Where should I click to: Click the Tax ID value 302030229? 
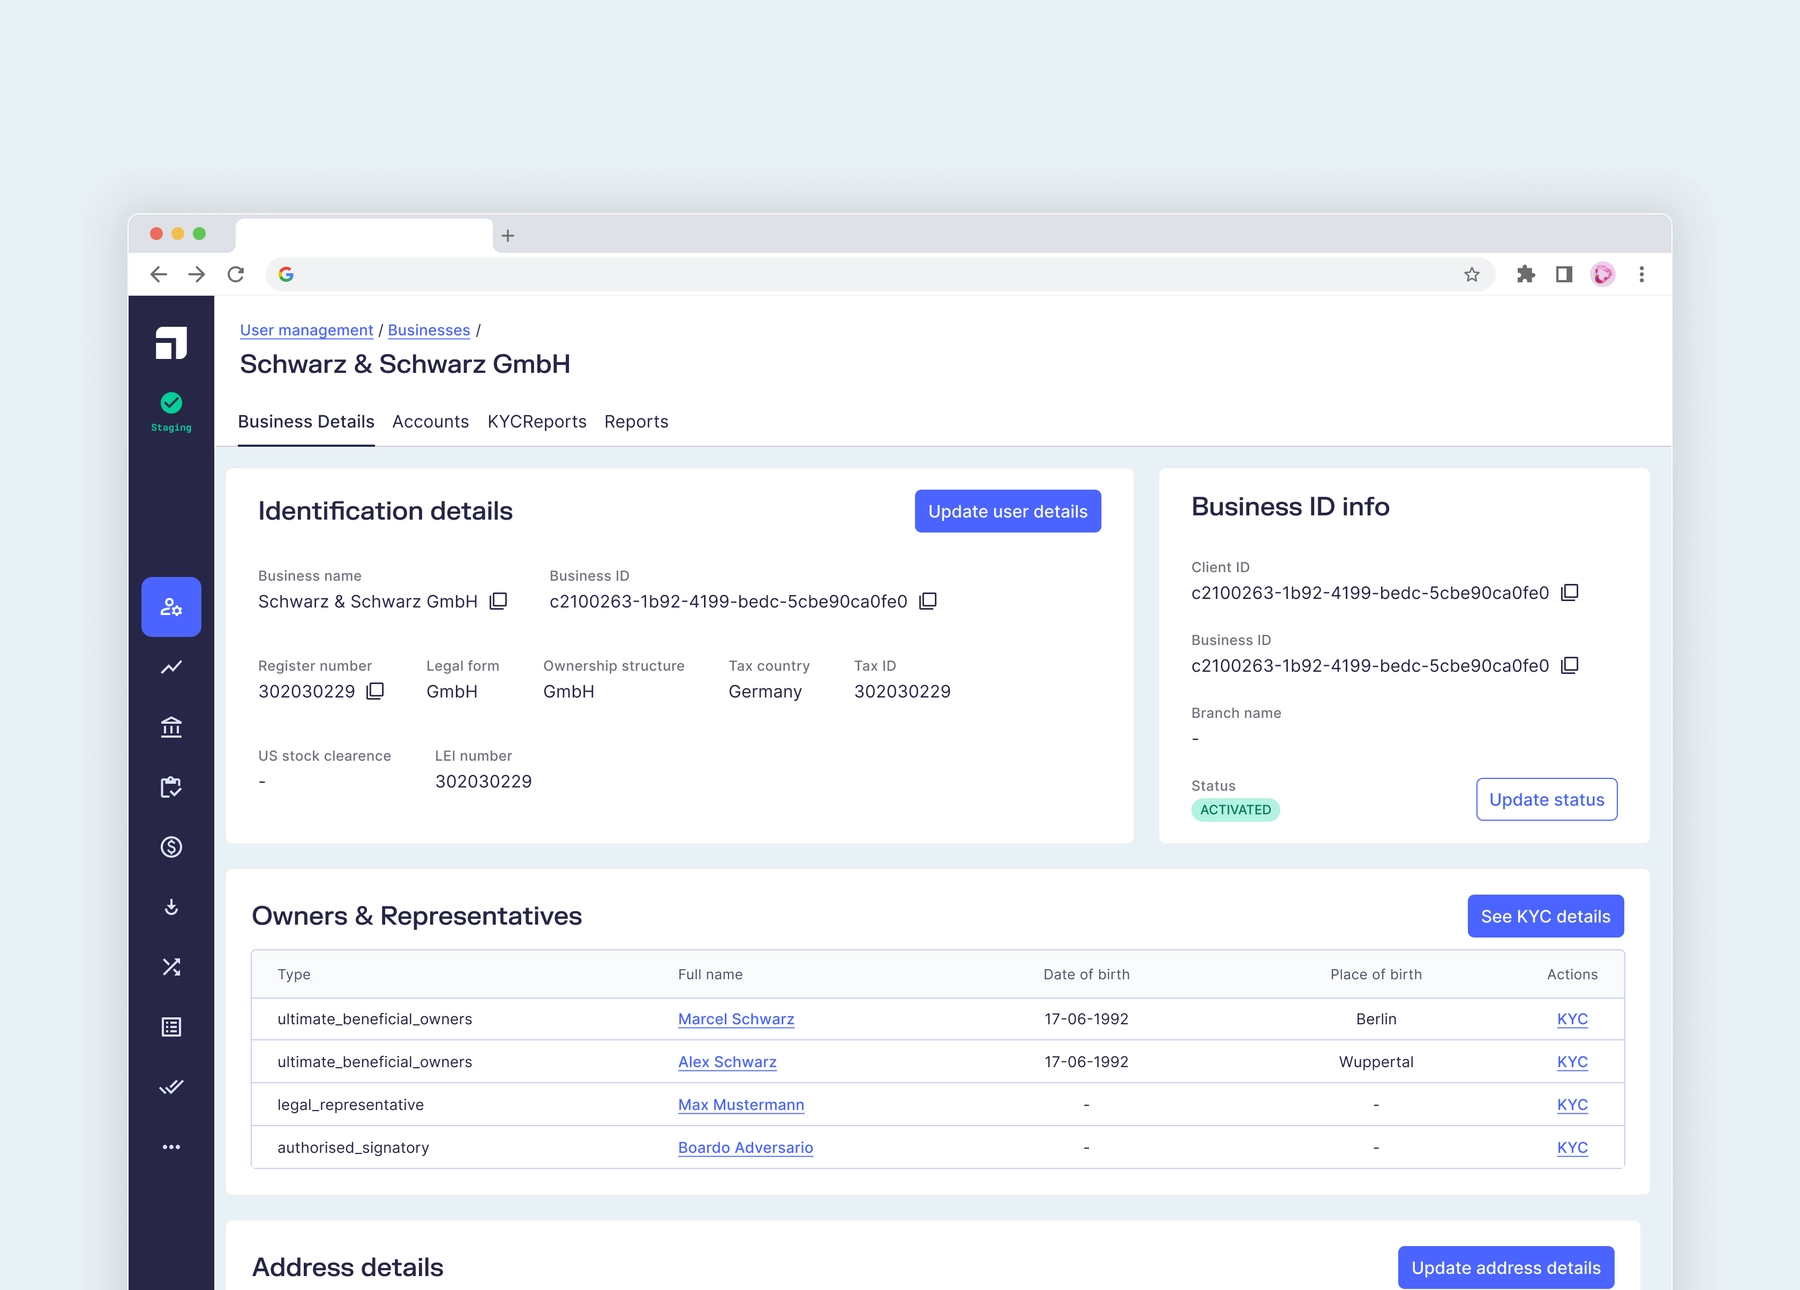point(902,692)
